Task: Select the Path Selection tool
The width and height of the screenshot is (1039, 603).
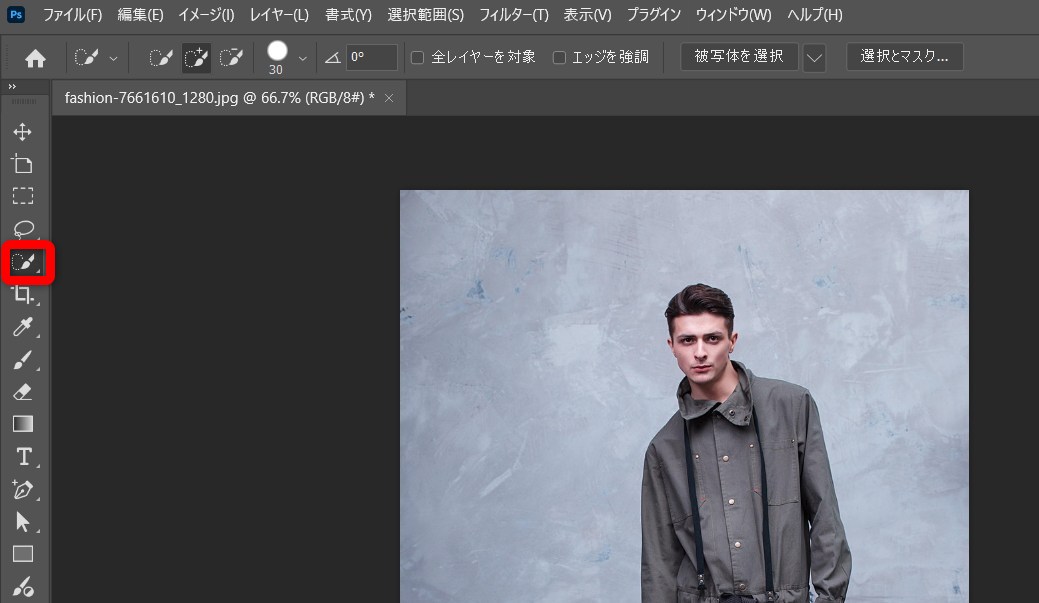Action: pos(23,522)
